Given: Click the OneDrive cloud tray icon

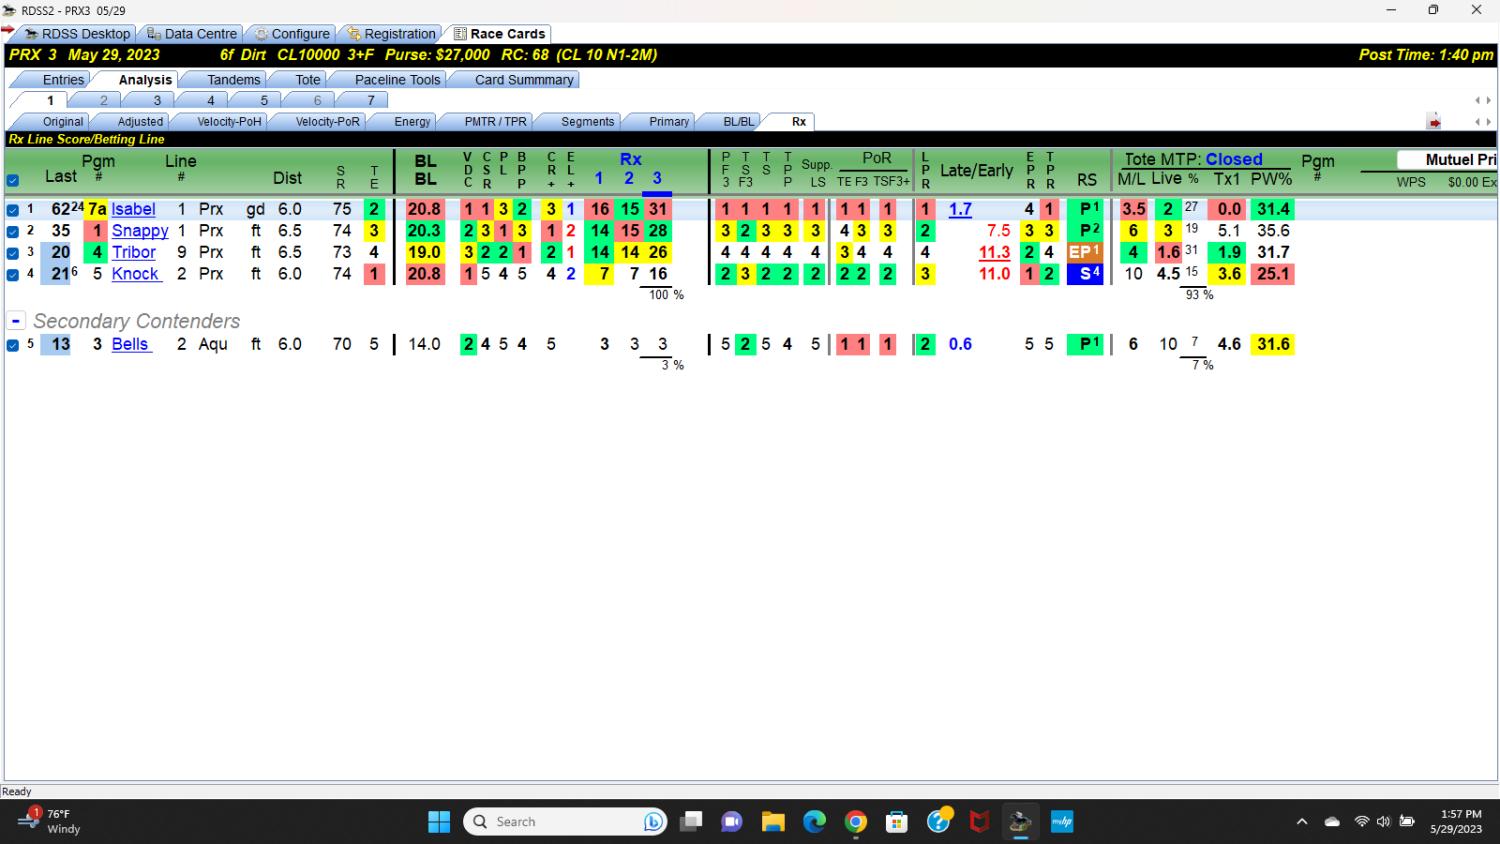Looking at the screenshot, I should pos(1332,822).
